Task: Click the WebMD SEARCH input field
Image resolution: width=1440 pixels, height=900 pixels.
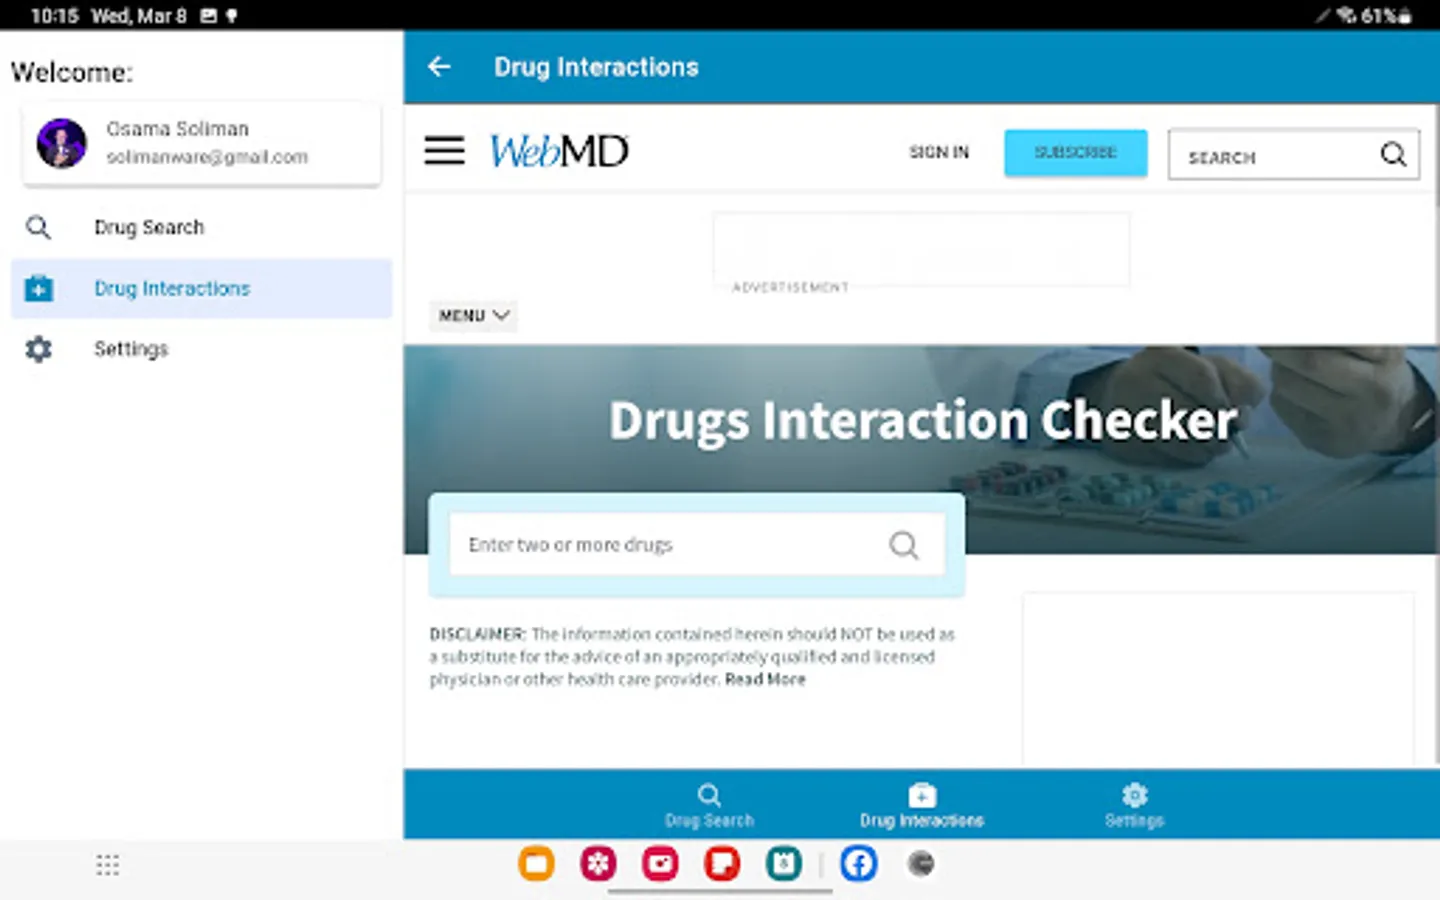Action: coord(1294,154)
